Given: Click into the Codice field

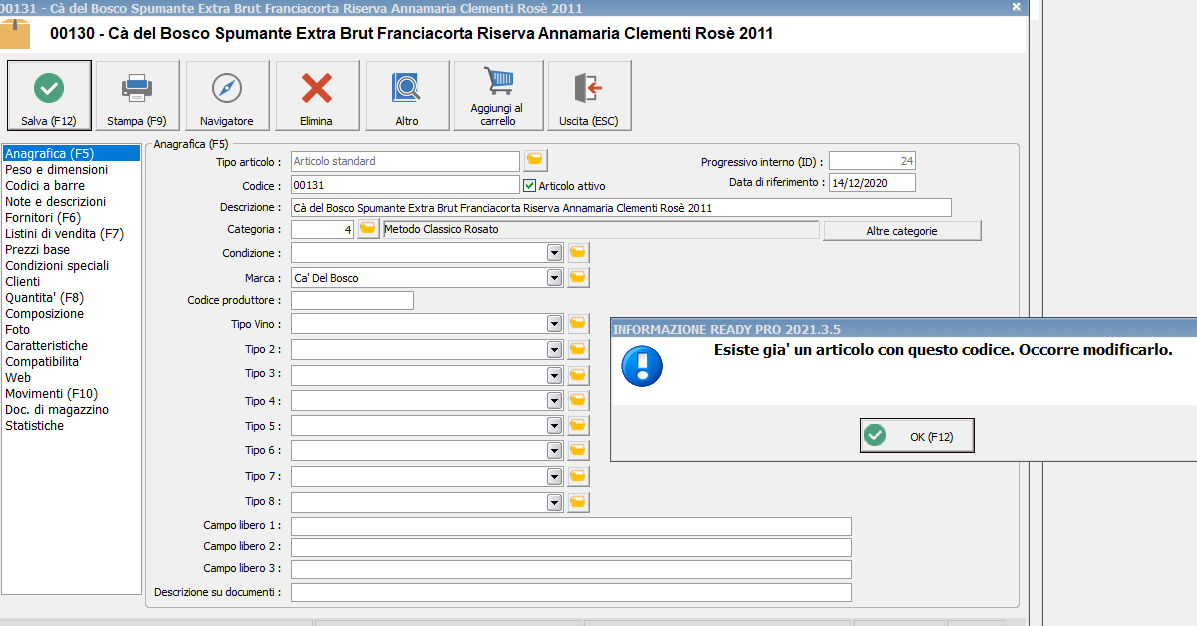Looking at the screenshot, I should tap(405, 185).
